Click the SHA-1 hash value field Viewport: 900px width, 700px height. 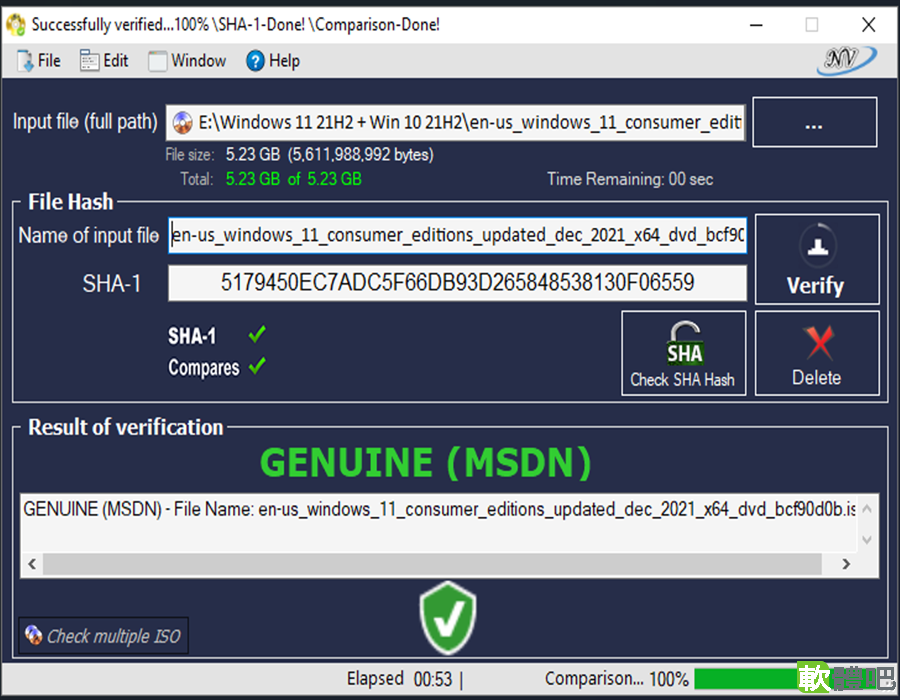tap(457, 283)
